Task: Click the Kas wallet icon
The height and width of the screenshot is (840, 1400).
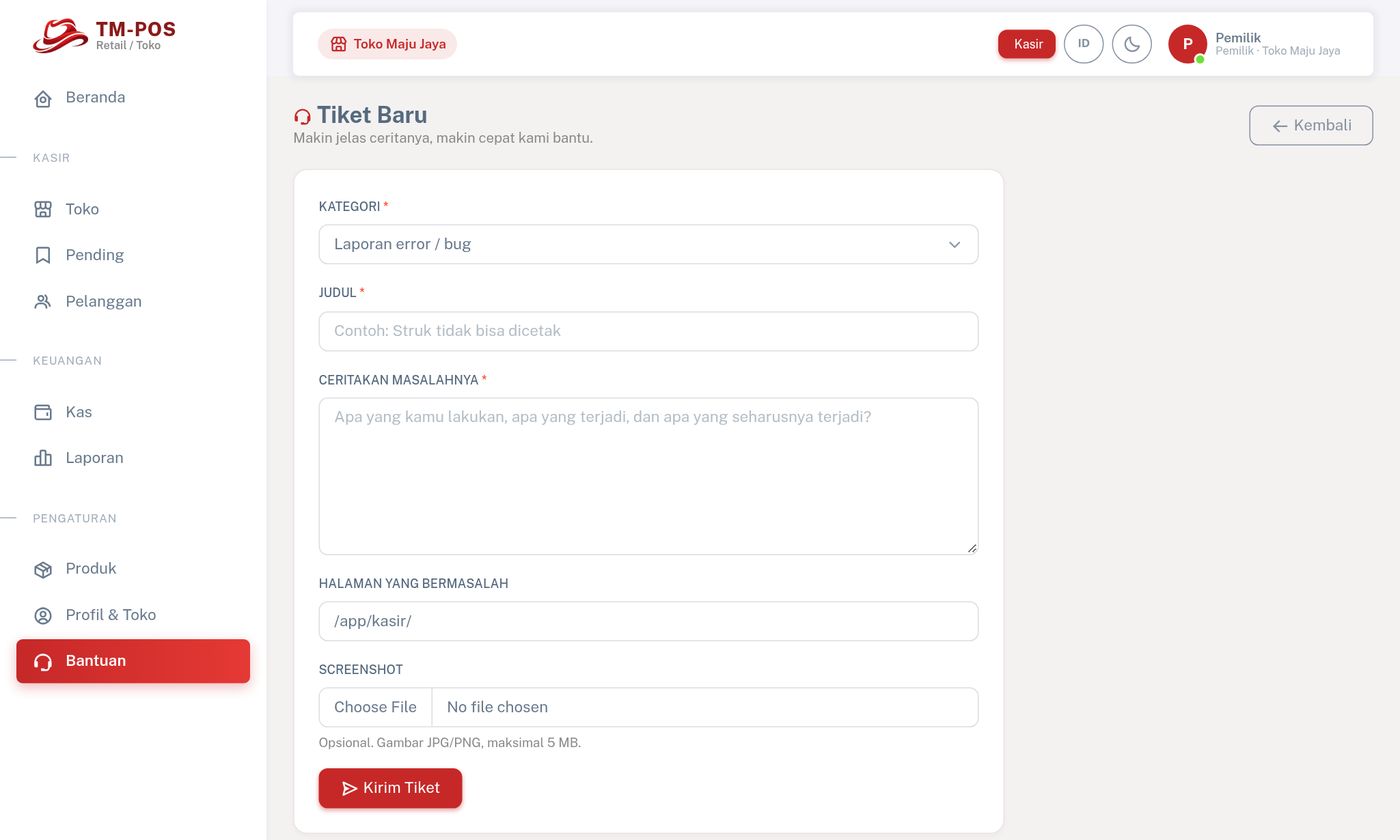Action: click(x=43, y=412)
